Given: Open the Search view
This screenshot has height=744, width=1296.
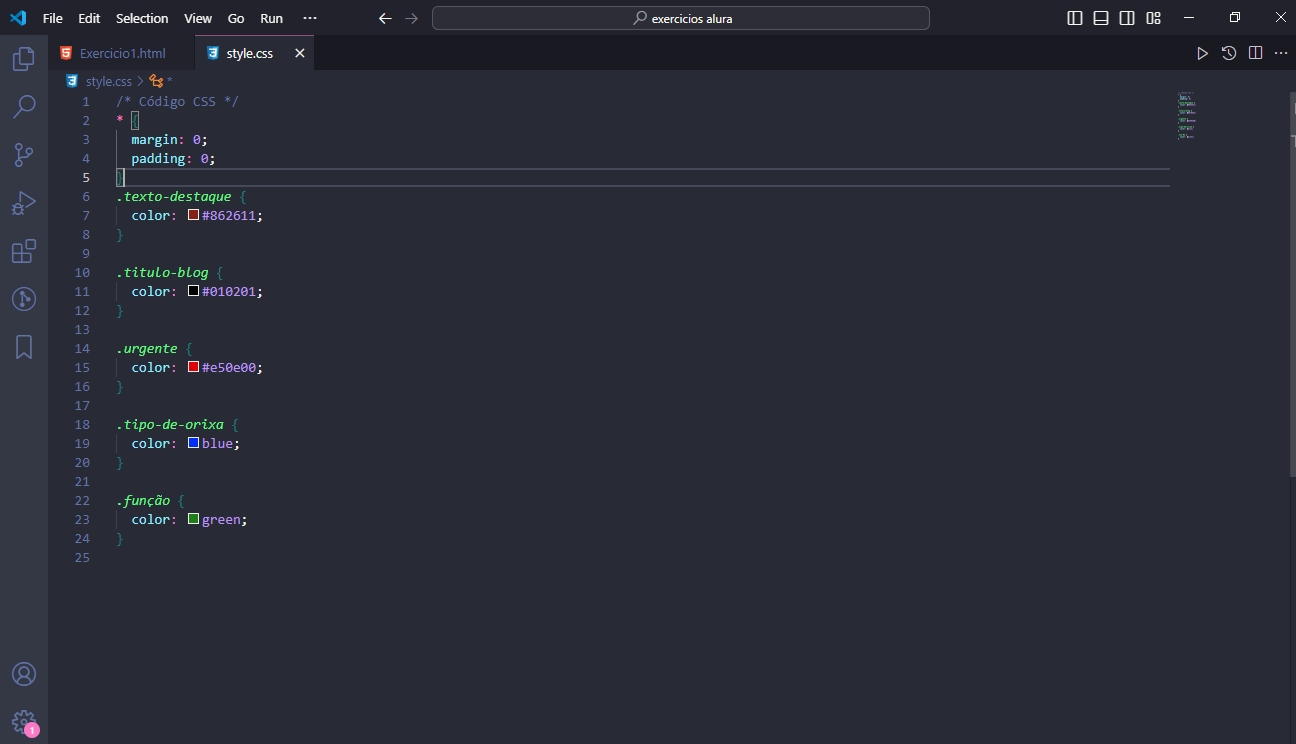Looking at the screenshot, I should coord(24,106).
